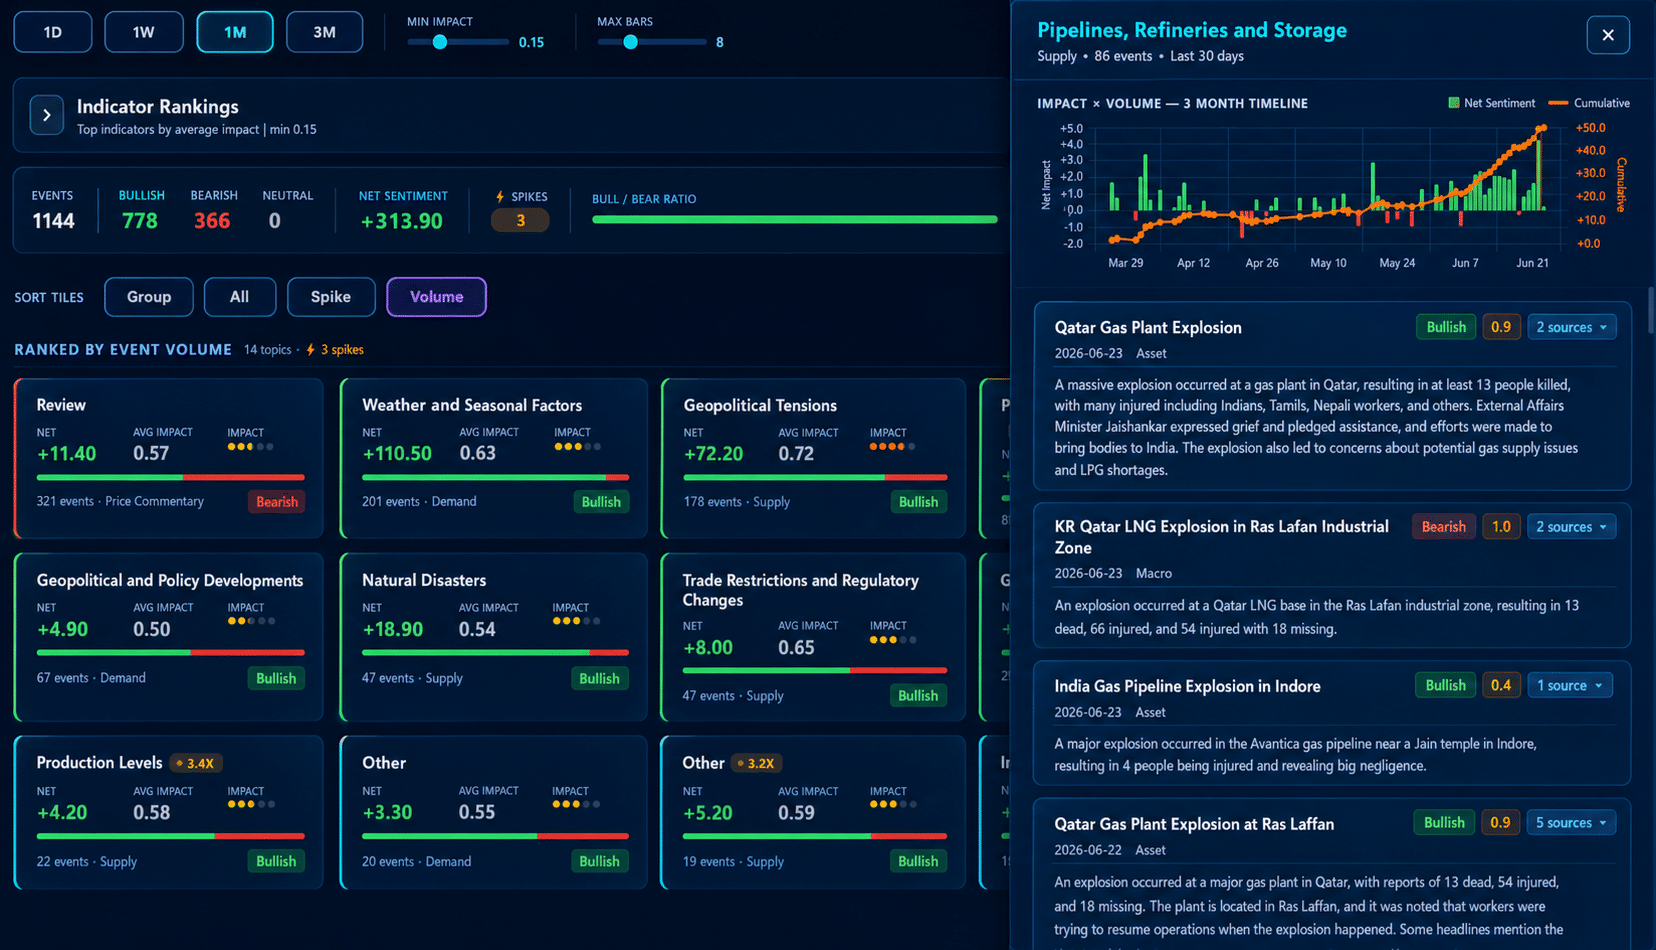Open Trade Restrictions and Regulatory Changes tile
The height and width of the screenshot is (950, 1656).
[x=813, y=637]
